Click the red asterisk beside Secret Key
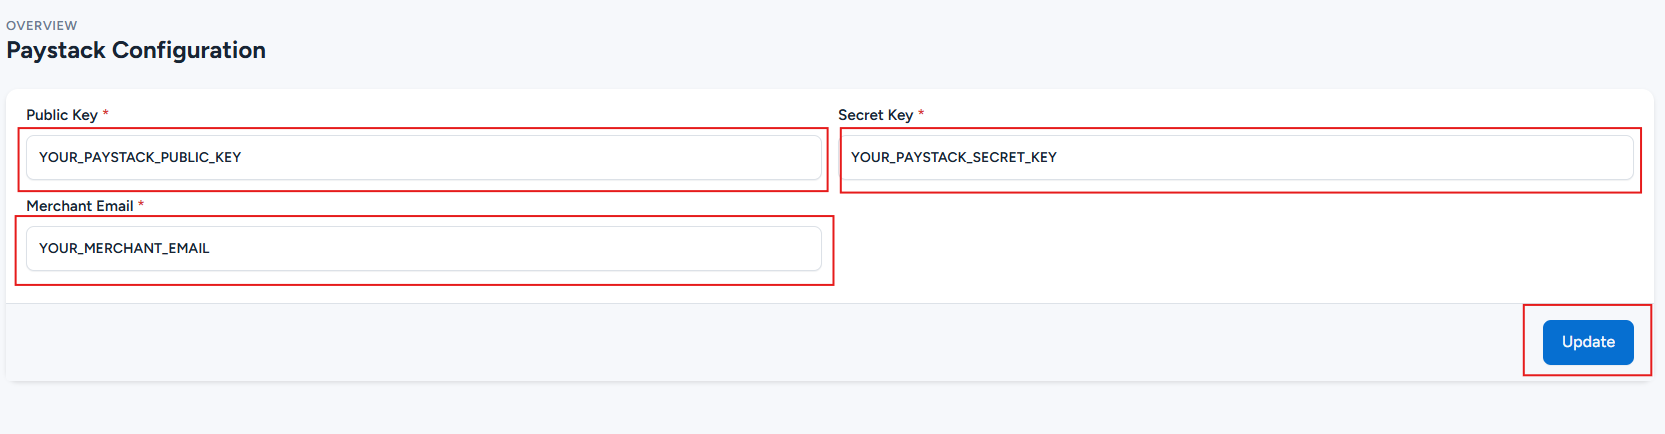This screenshot has height=434, width=1665. pyautogui.click(x=921, y=114)
